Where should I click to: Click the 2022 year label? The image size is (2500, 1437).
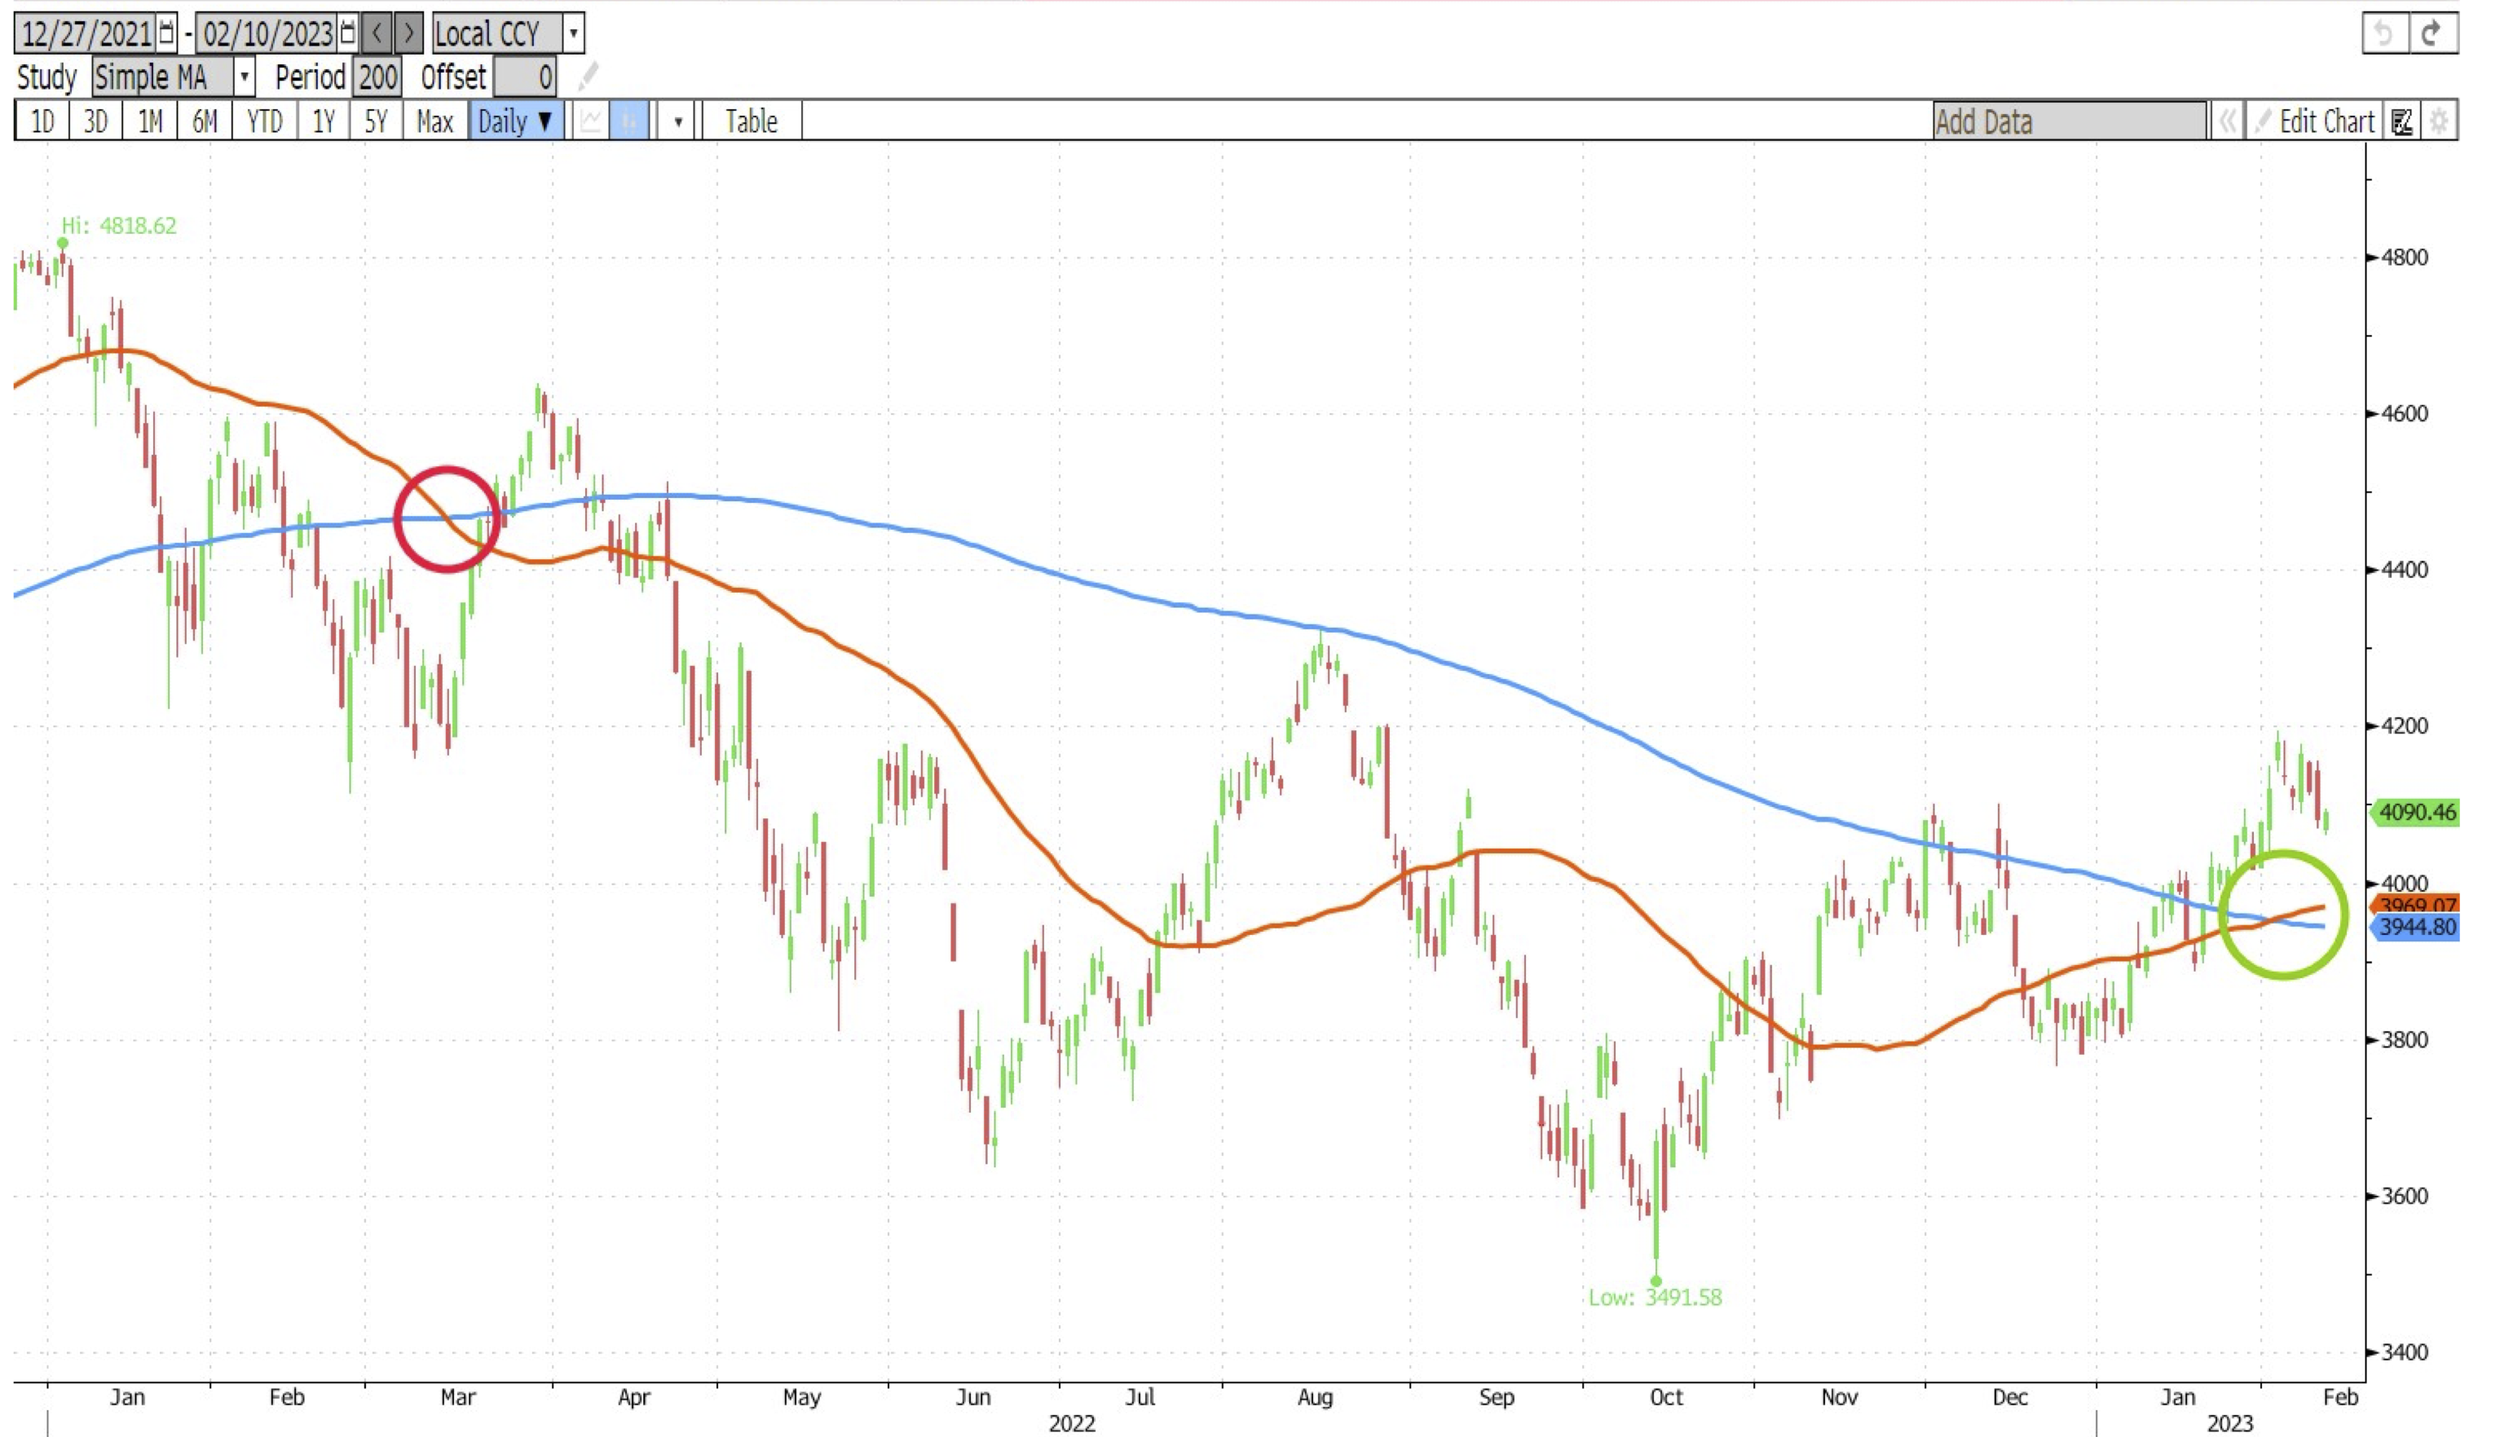[1072, 1423]
